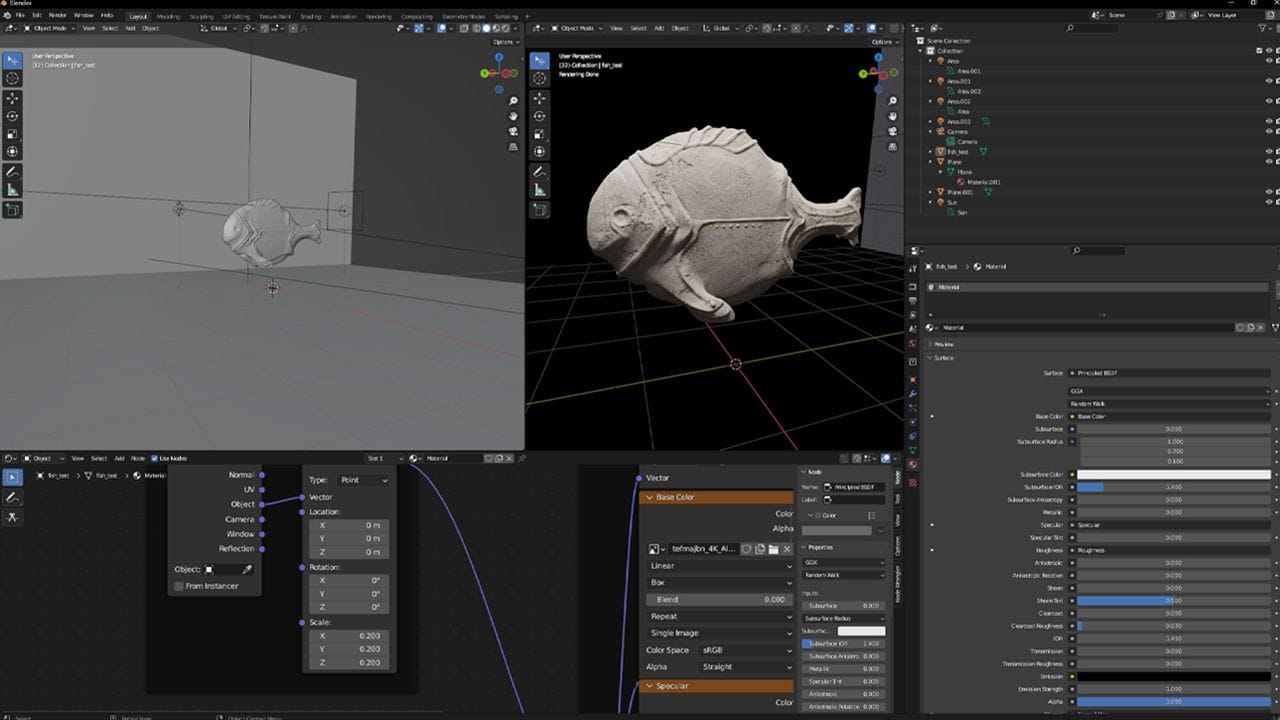Screen dimensions: 1280x720
Task: Open the Mapping Type dropdown set to Point
Action: [362, 480]
